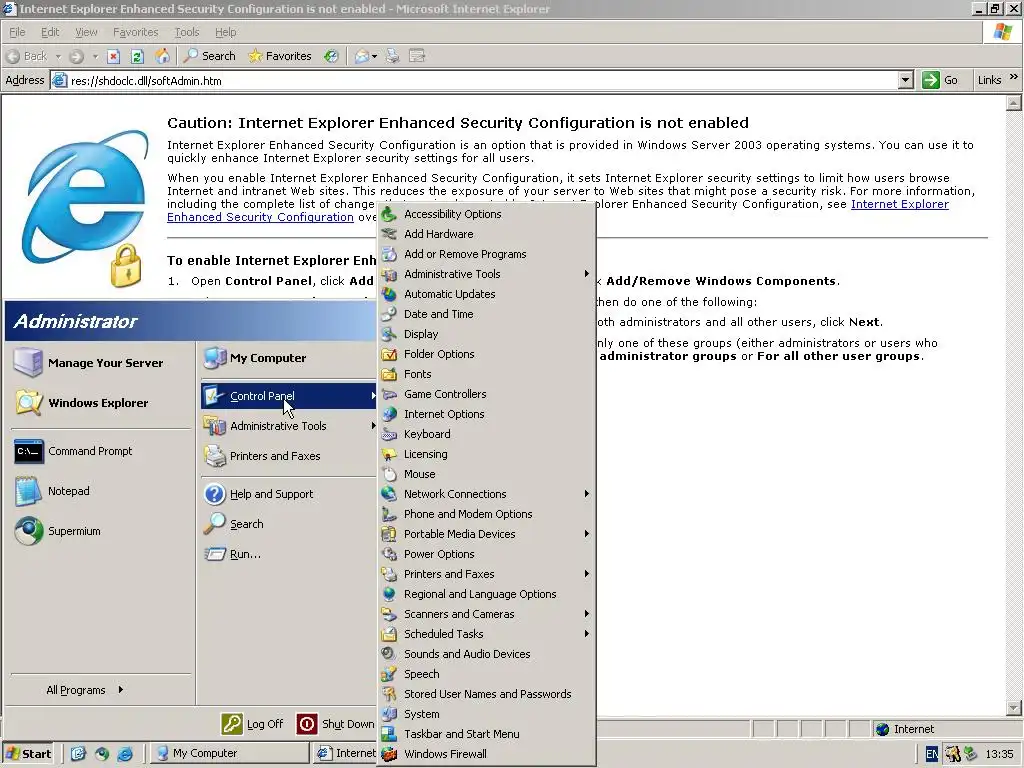
Task: Open System properties entry
Action: [487, 714]
